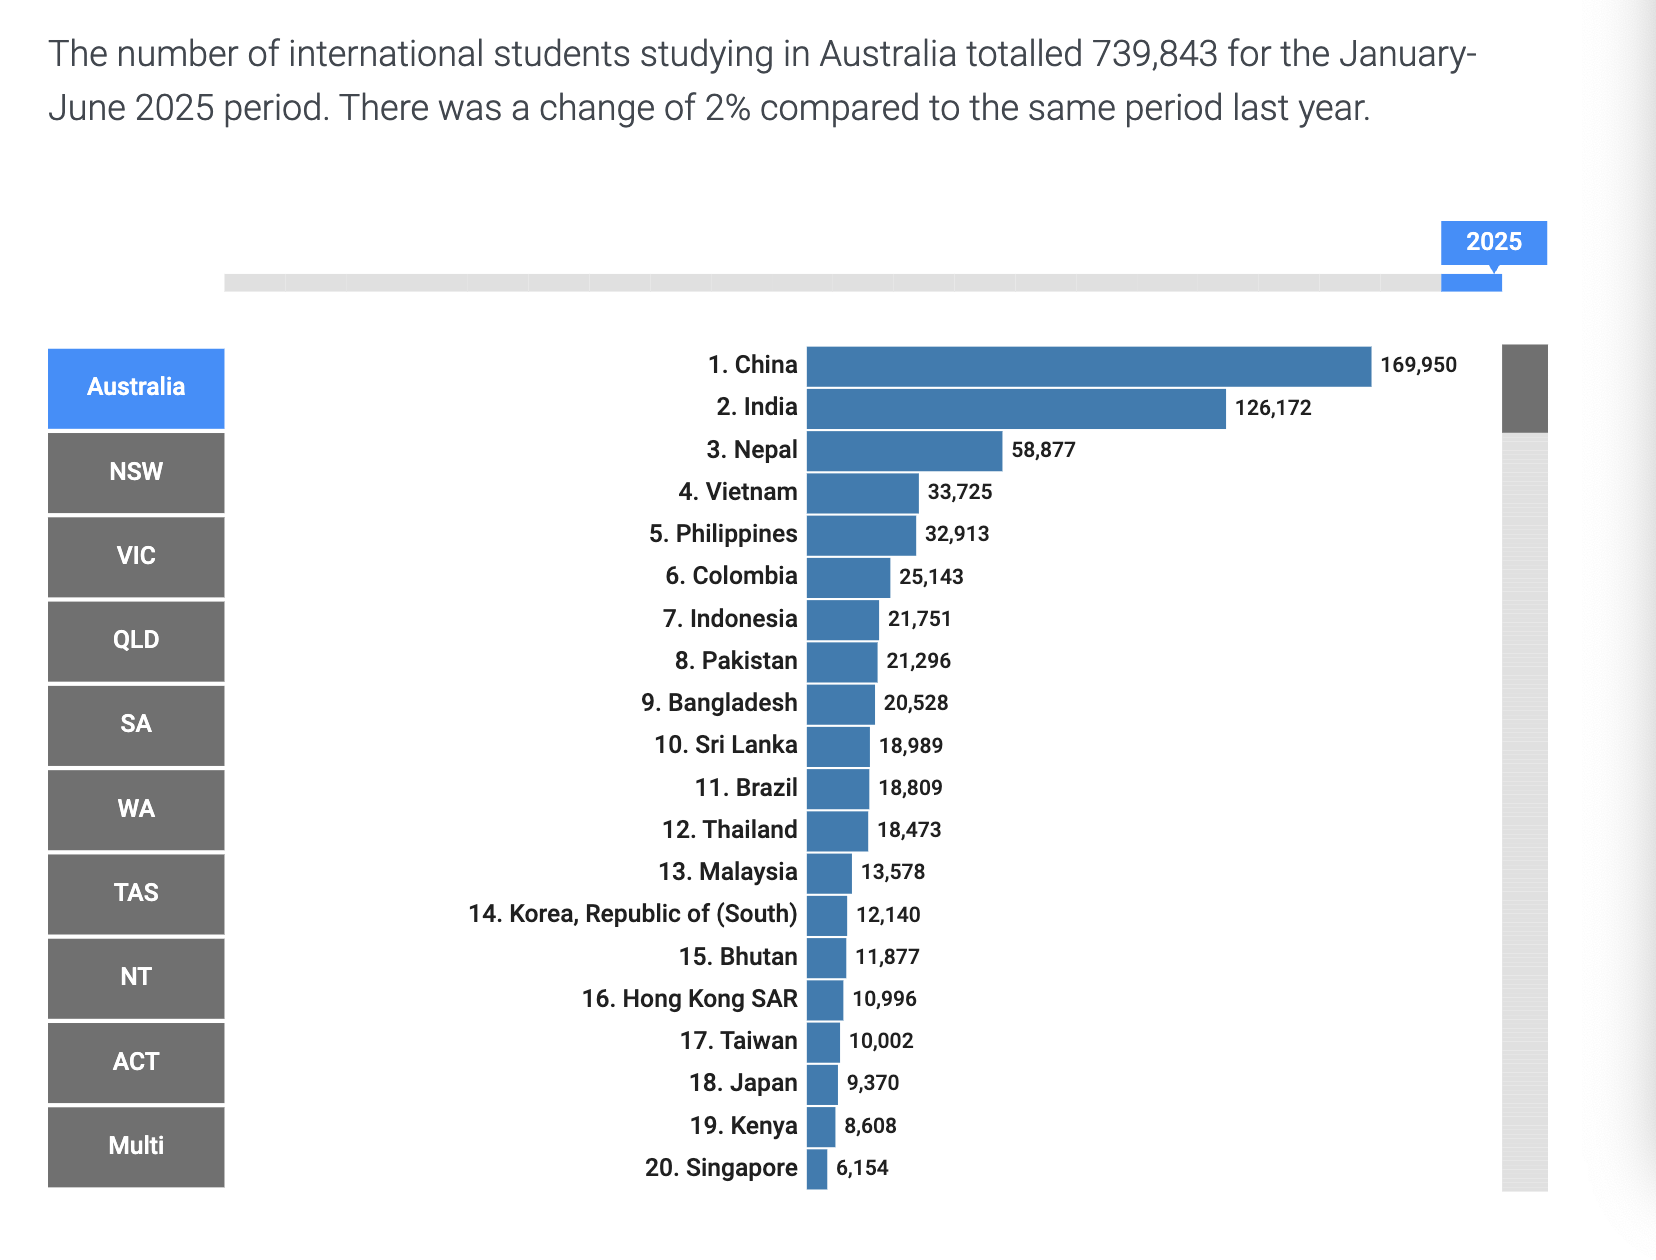The width and height of the screenshot is (1656, 1260).
Task: Select the Nepal bar in chart
Action: pos(904,451)
